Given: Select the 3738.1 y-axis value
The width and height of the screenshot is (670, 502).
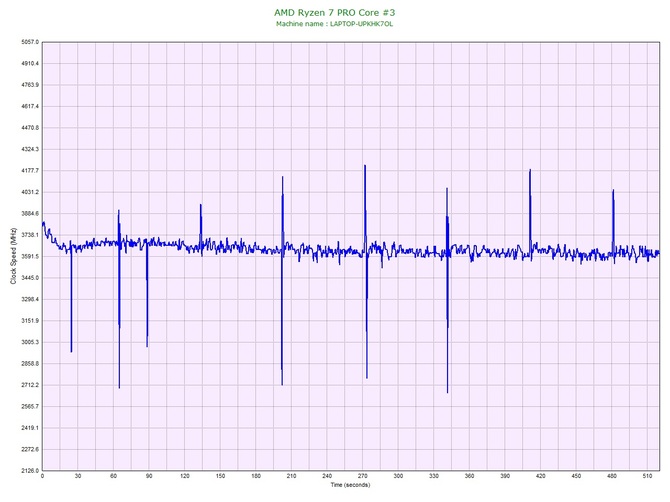Looking at the screenshot, I should coord(30,235).
